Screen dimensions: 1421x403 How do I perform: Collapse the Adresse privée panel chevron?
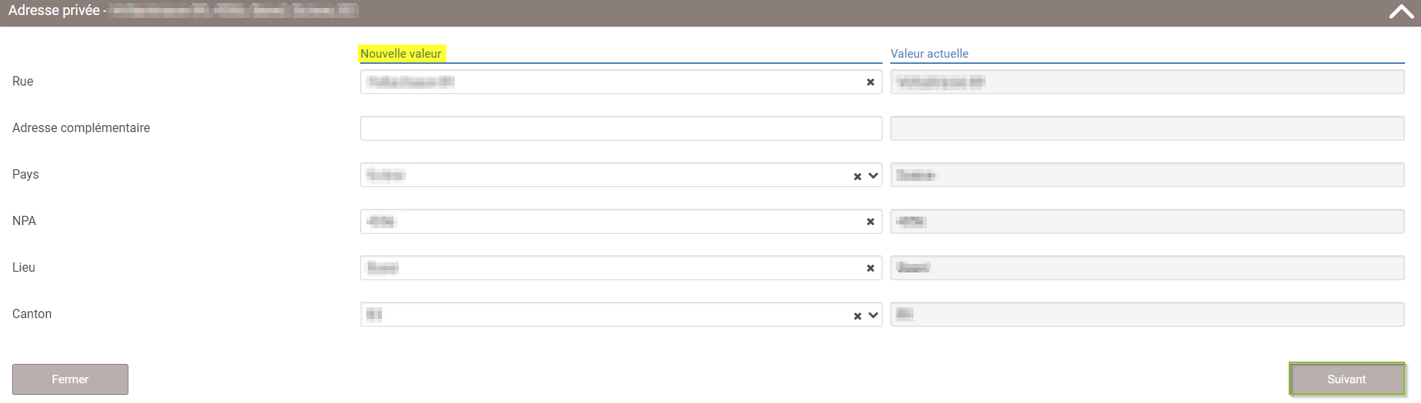pyautogui.click(x=1398, y=13)
